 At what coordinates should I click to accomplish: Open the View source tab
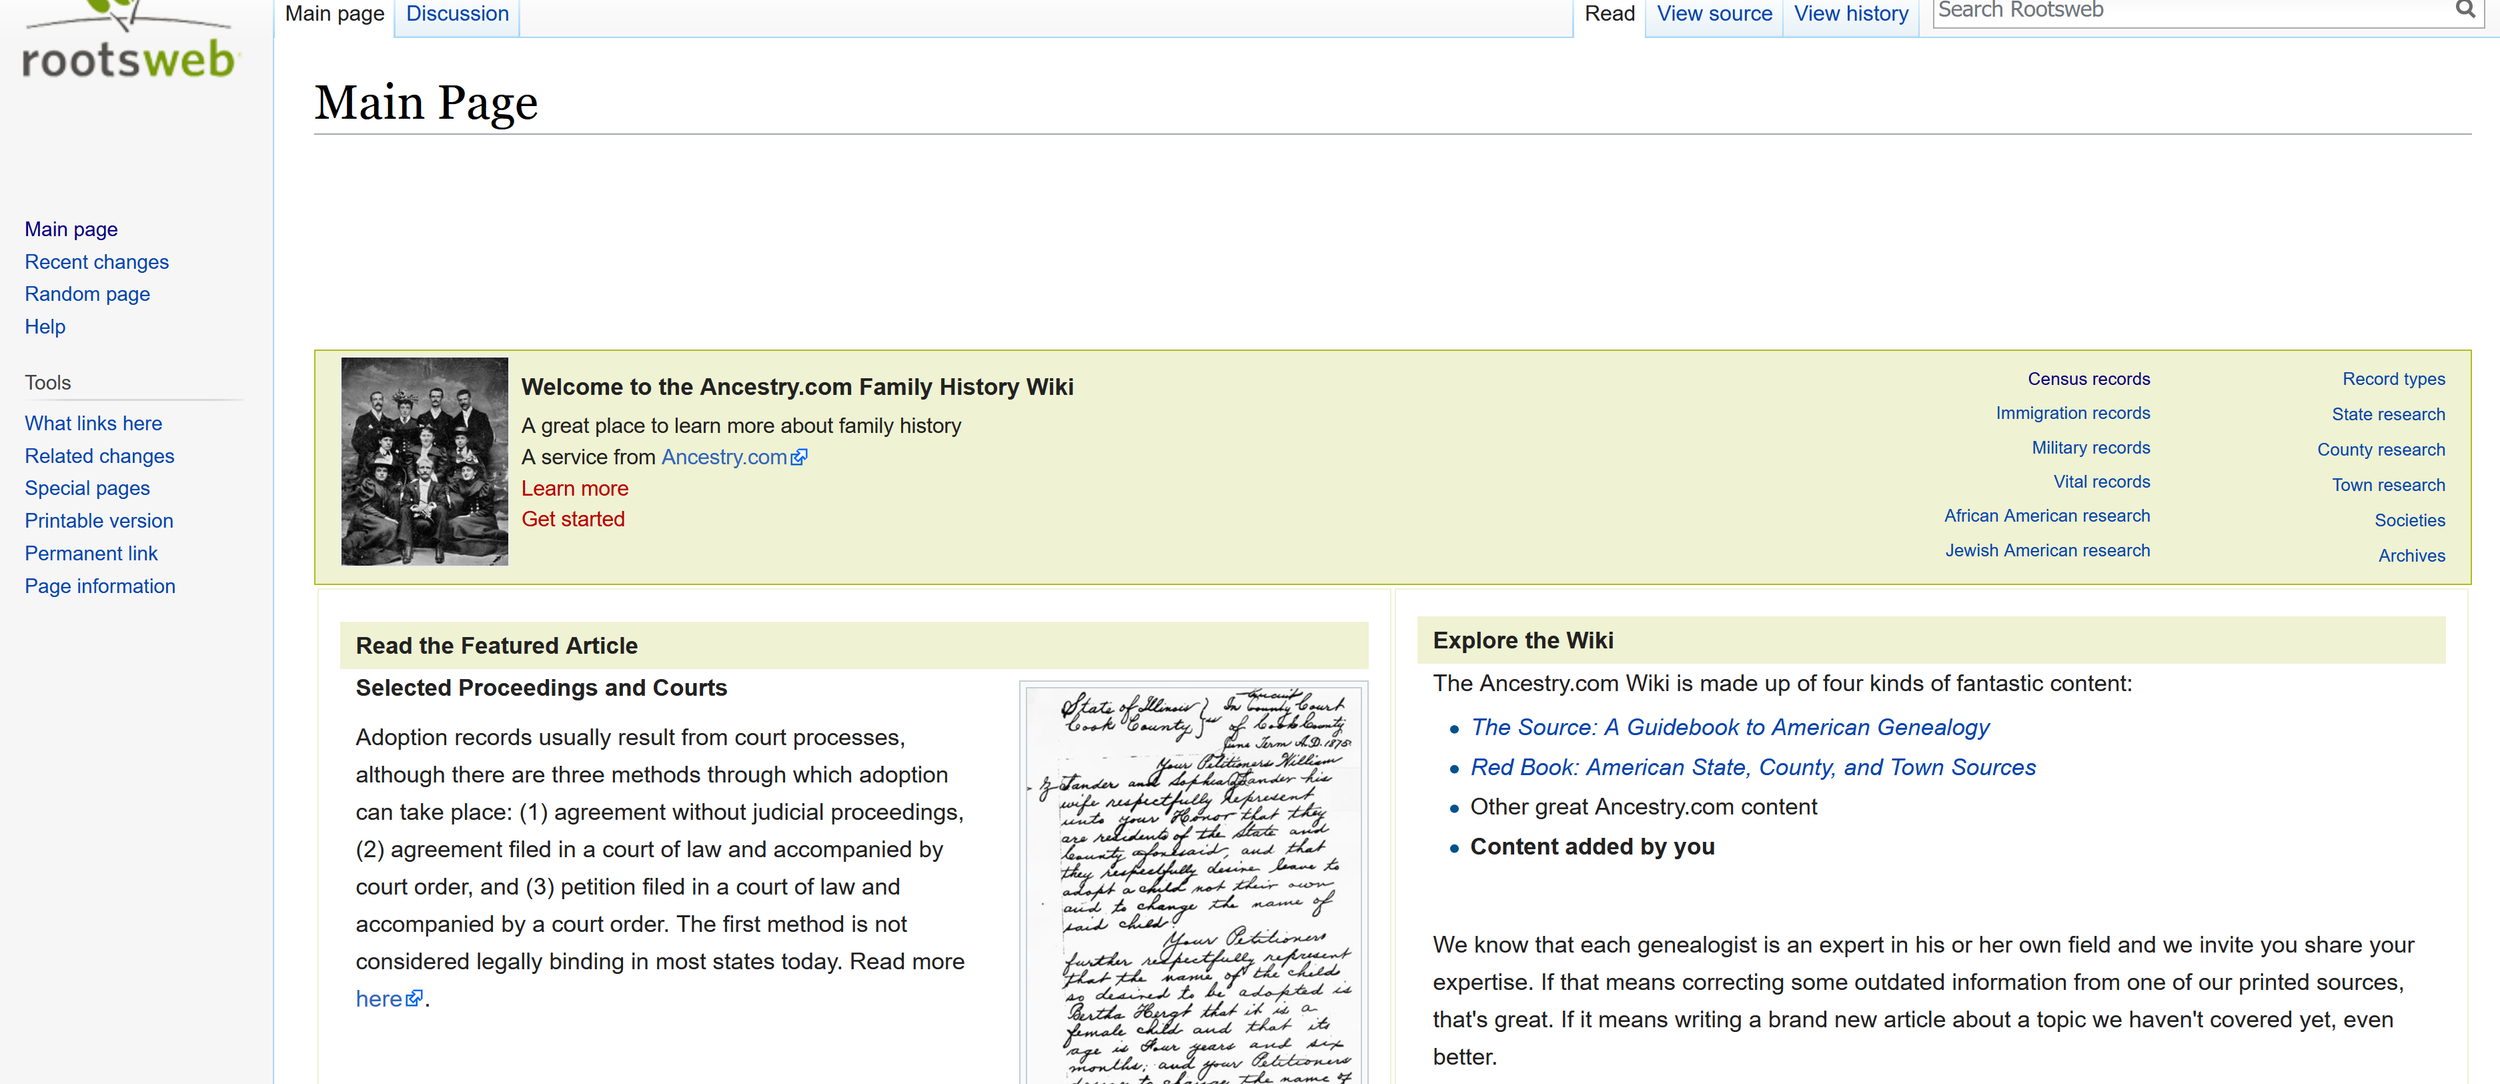pyautogui.click(x=1714, y=14)
